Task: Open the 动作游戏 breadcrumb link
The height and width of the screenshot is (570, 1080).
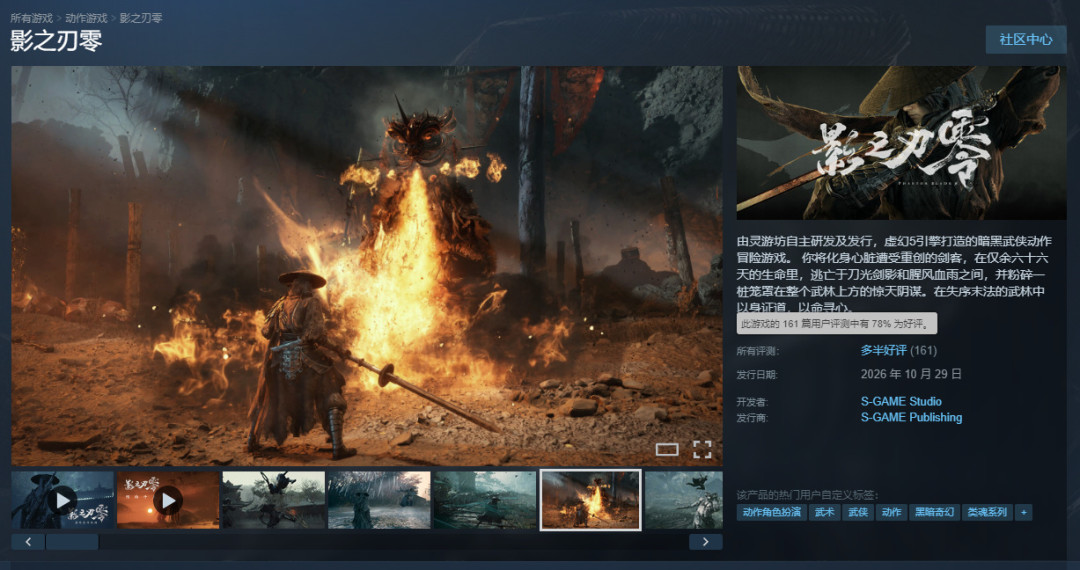Action: tap(86, 18)
